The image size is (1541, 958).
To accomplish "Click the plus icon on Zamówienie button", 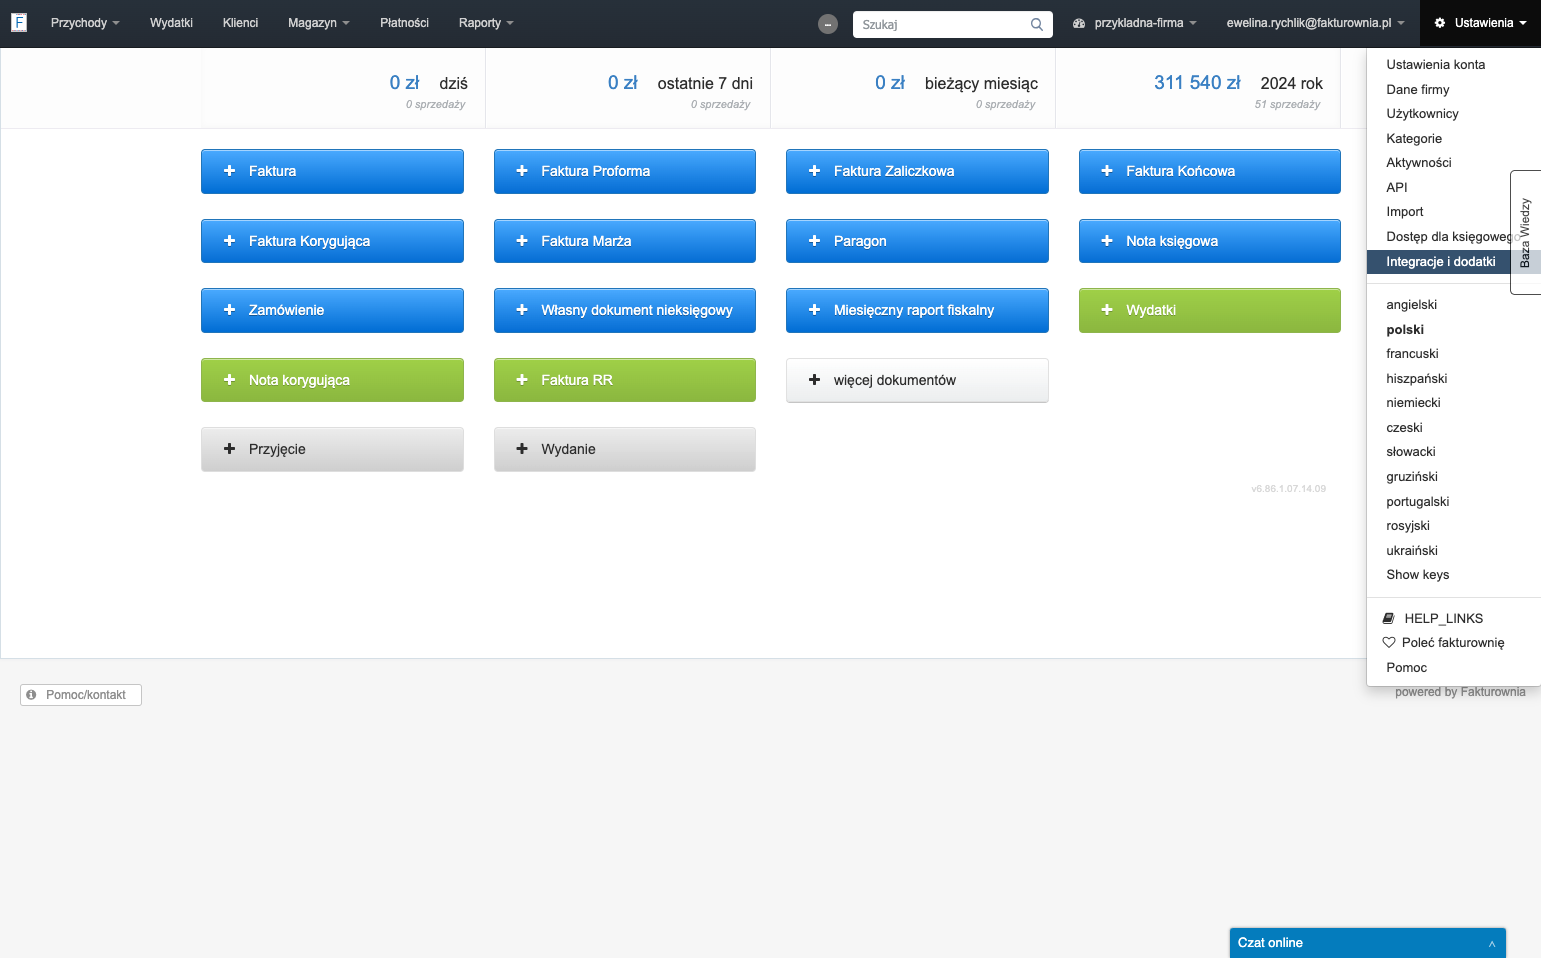I will click(x=229, y=310).
